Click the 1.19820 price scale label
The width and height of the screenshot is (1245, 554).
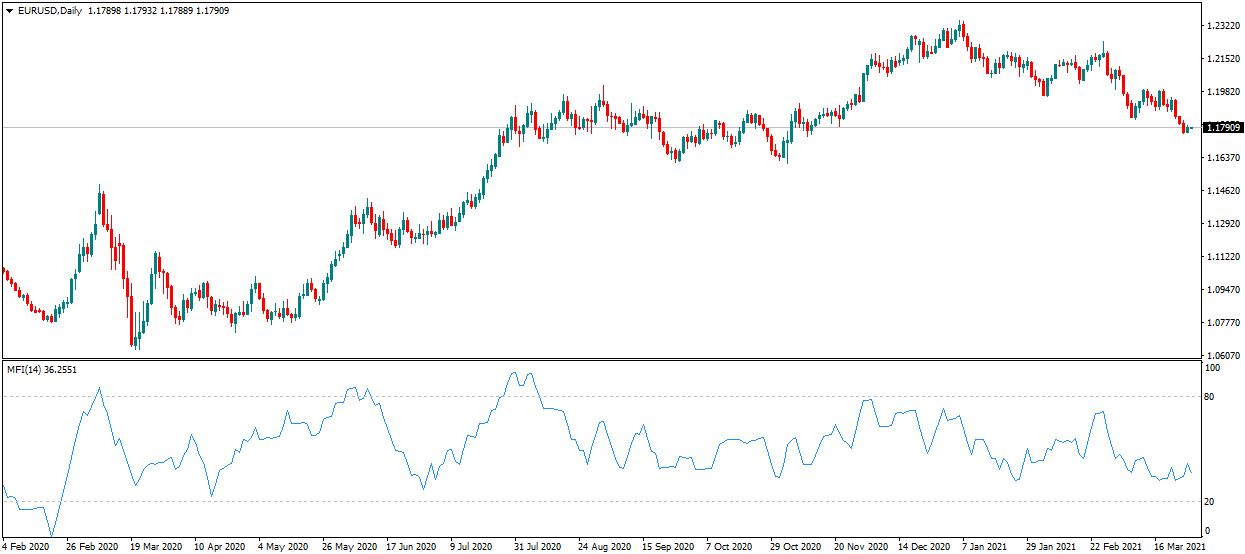[x=1224, y=92]
